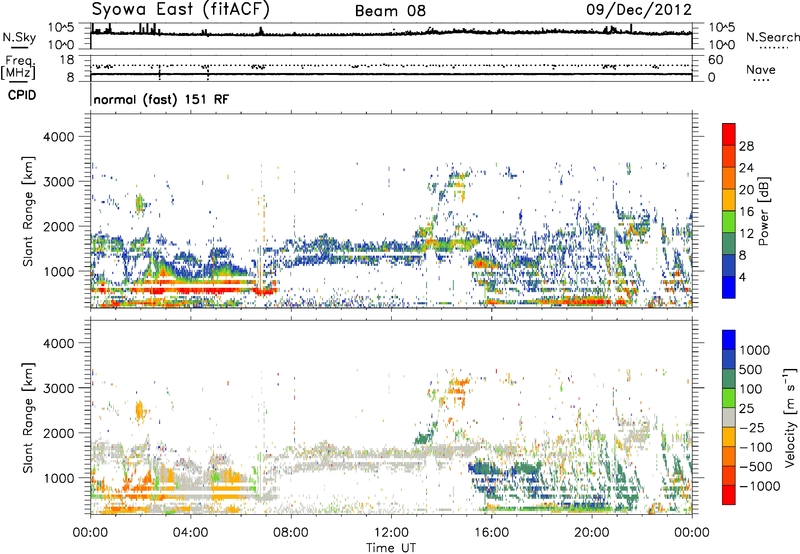Click the '18' frequency tick label

click(66, 60)
